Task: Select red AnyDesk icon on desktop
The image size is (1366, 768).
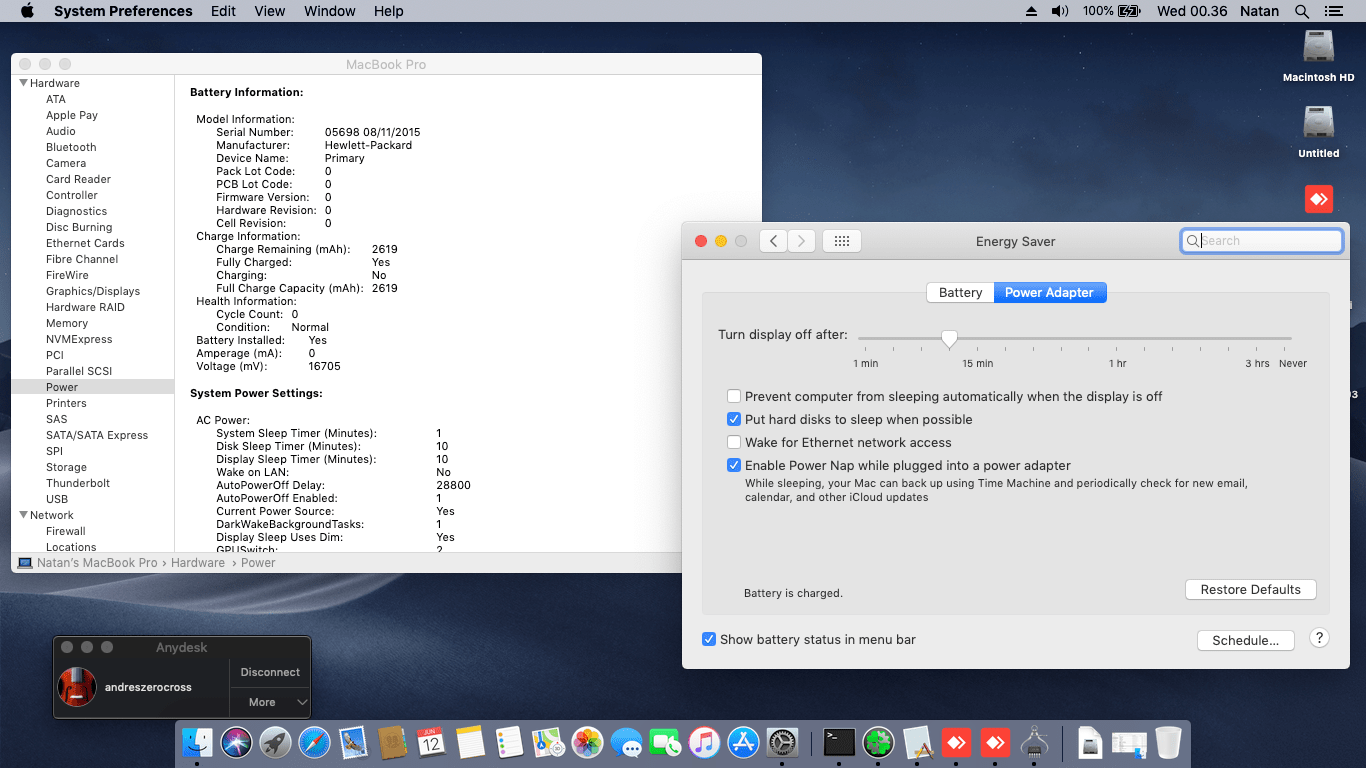Action: pyautogui.click(x=1319, y=199)
